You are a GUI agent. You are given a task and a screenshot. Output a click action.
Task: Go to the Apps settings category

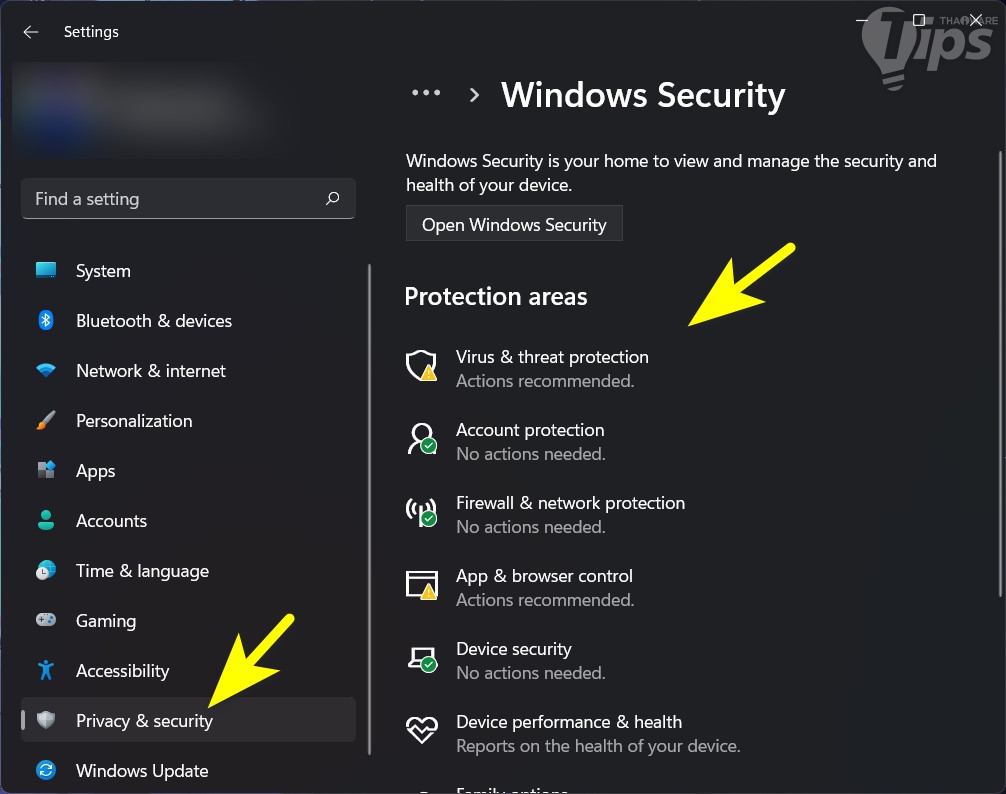pyautogui.click(x=96, y=471)
